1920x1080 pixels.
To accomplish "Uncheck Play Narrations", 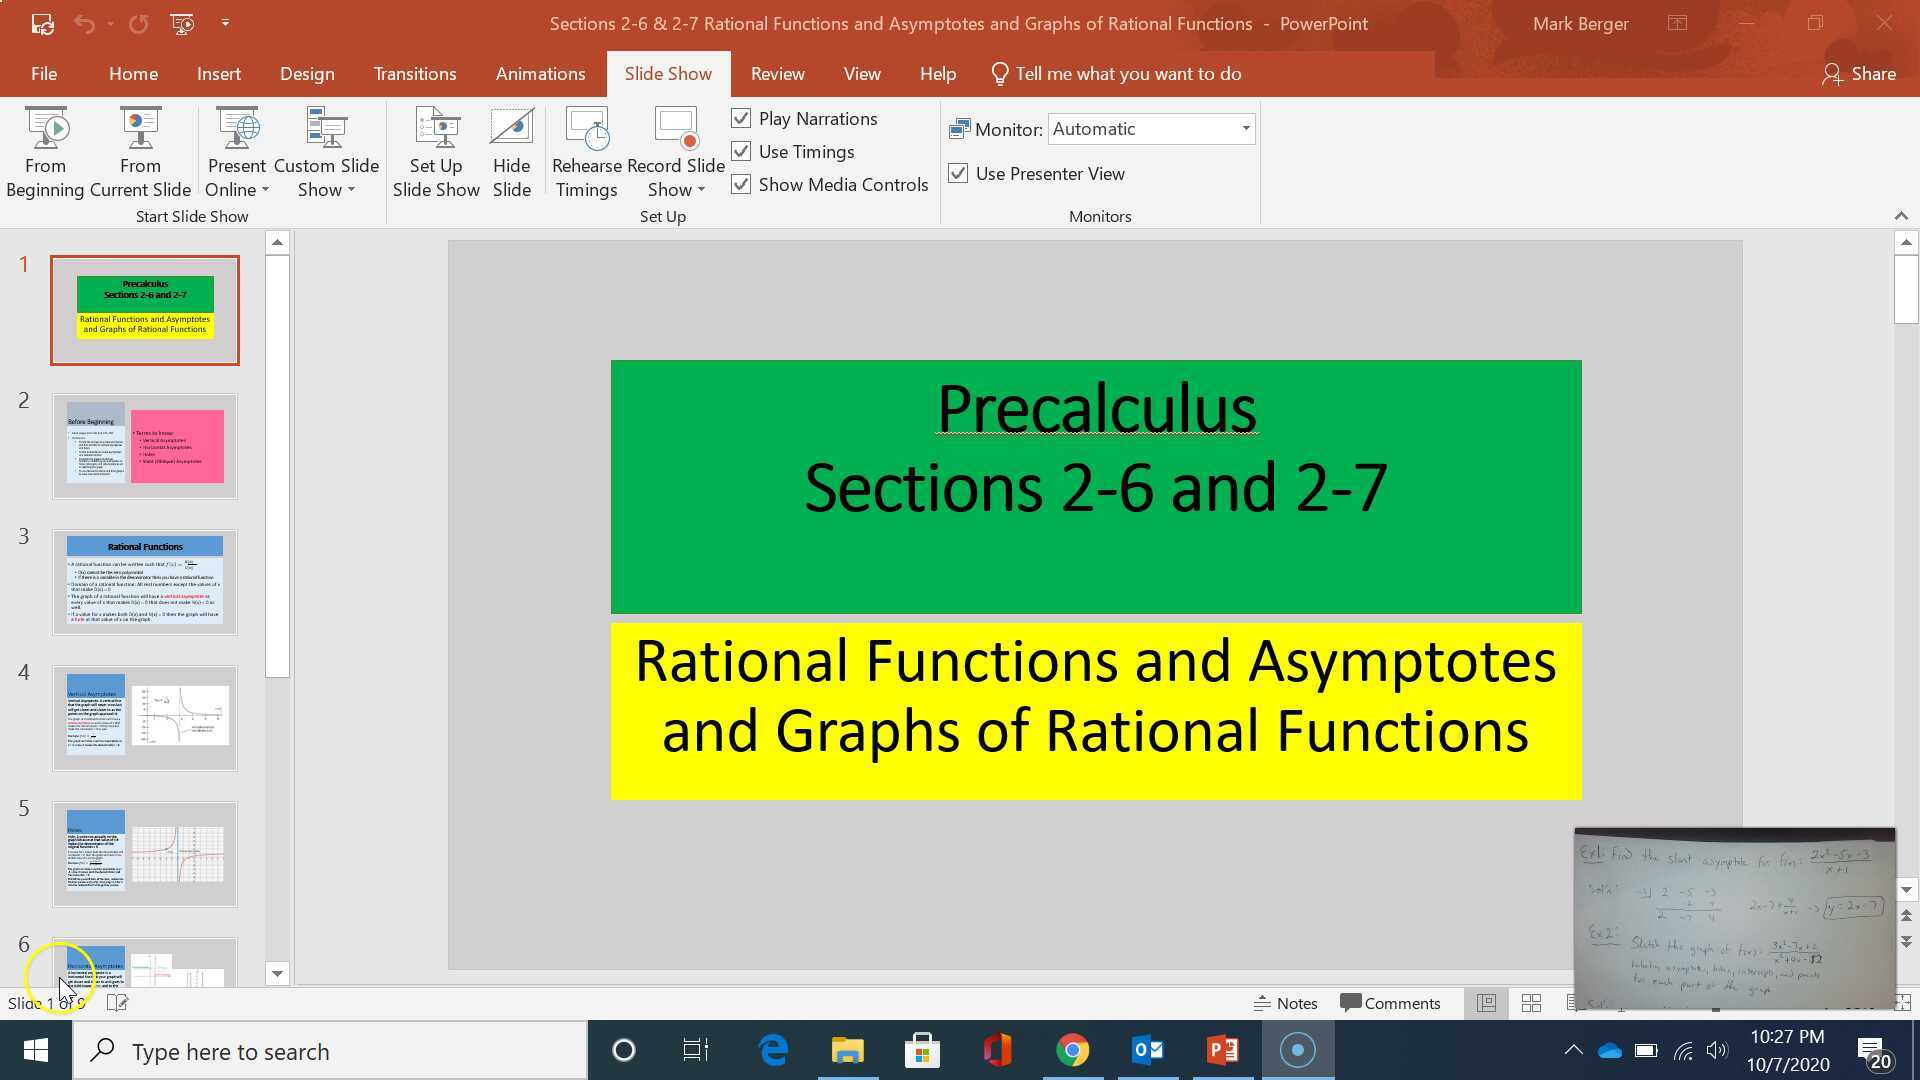I will pos(740,118).
